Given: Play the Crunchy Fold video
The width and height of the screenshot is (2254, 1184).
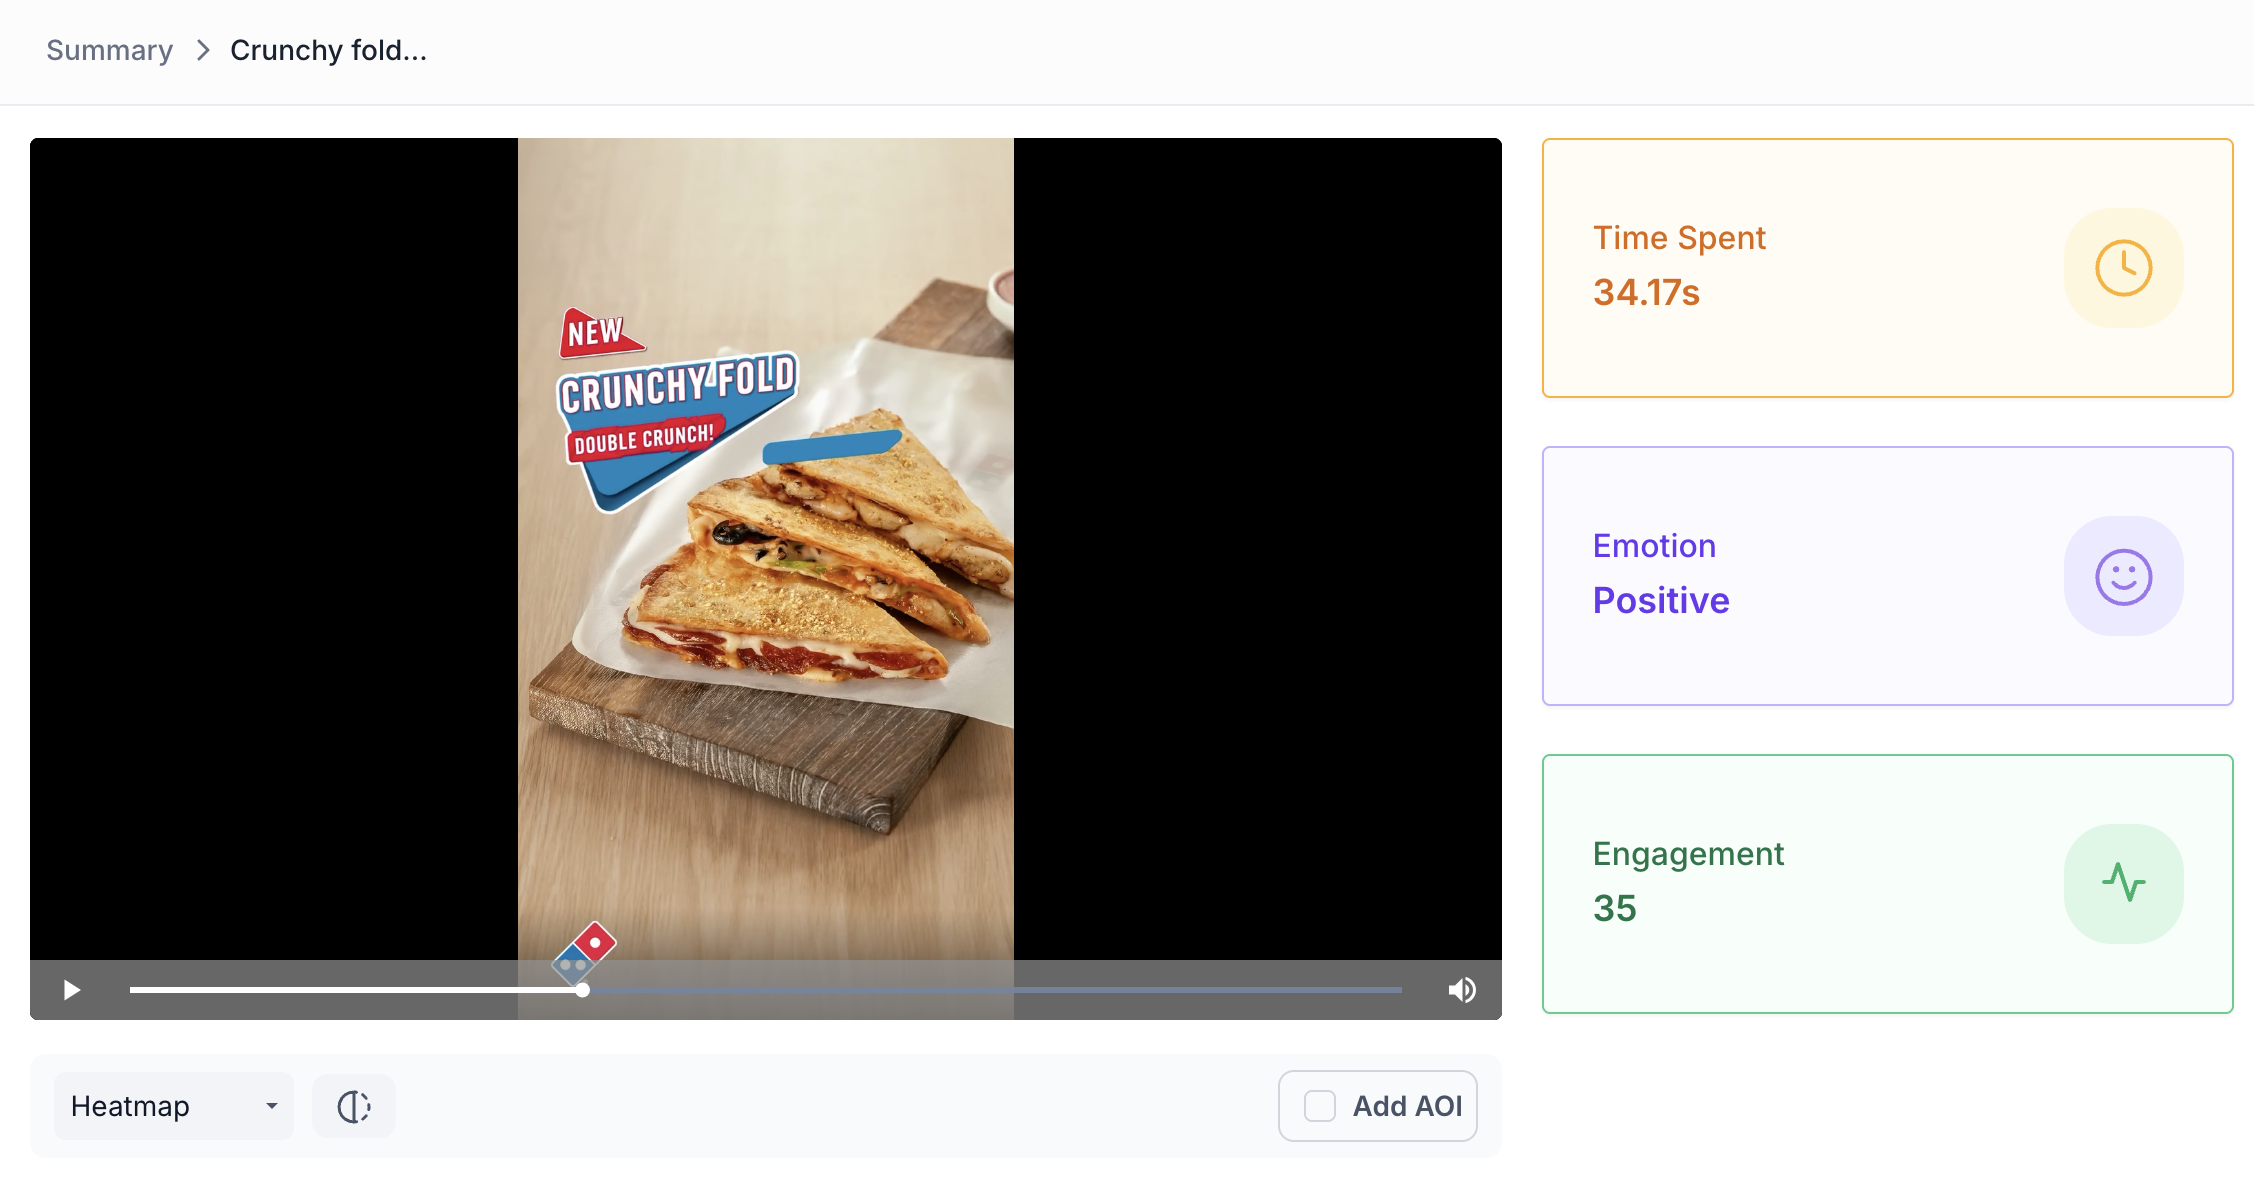Looking at the screenshot, I should (72, 990).
